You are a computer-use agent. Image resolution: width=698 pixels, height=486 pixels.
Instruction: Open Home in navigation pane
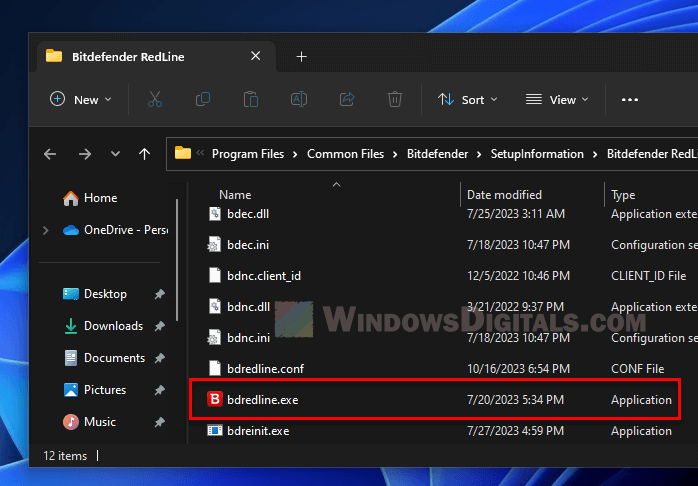(90, 198)
